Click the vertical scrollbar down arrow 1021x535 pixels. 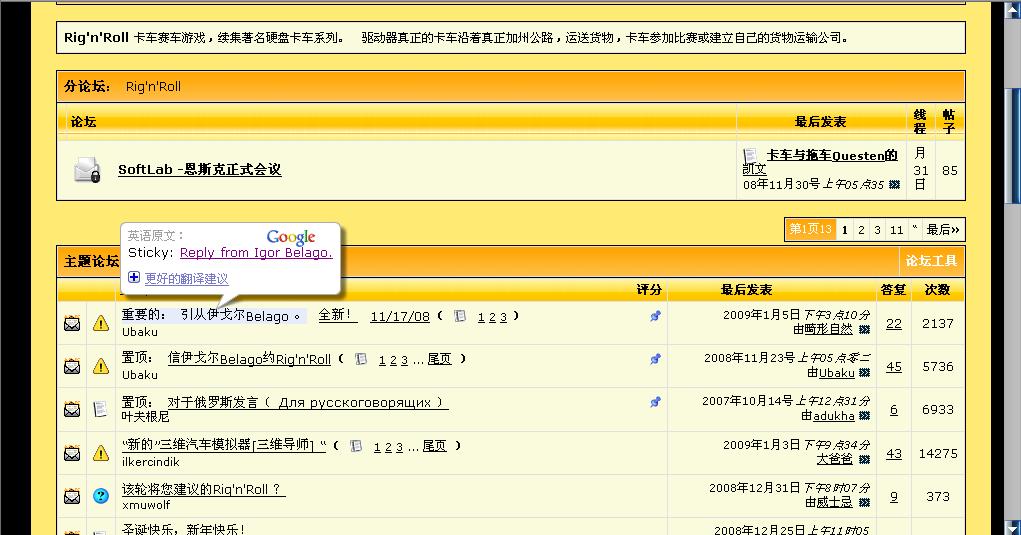coord(1011,526)
